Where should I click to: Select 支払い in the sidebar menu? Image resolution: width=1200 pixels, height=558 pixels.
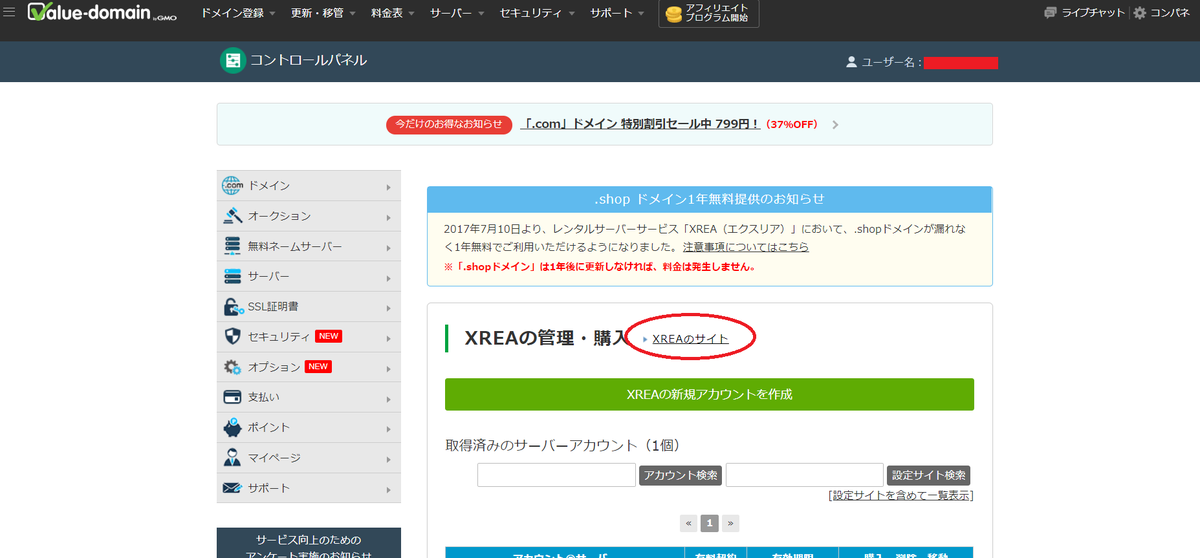click(309, 397)
